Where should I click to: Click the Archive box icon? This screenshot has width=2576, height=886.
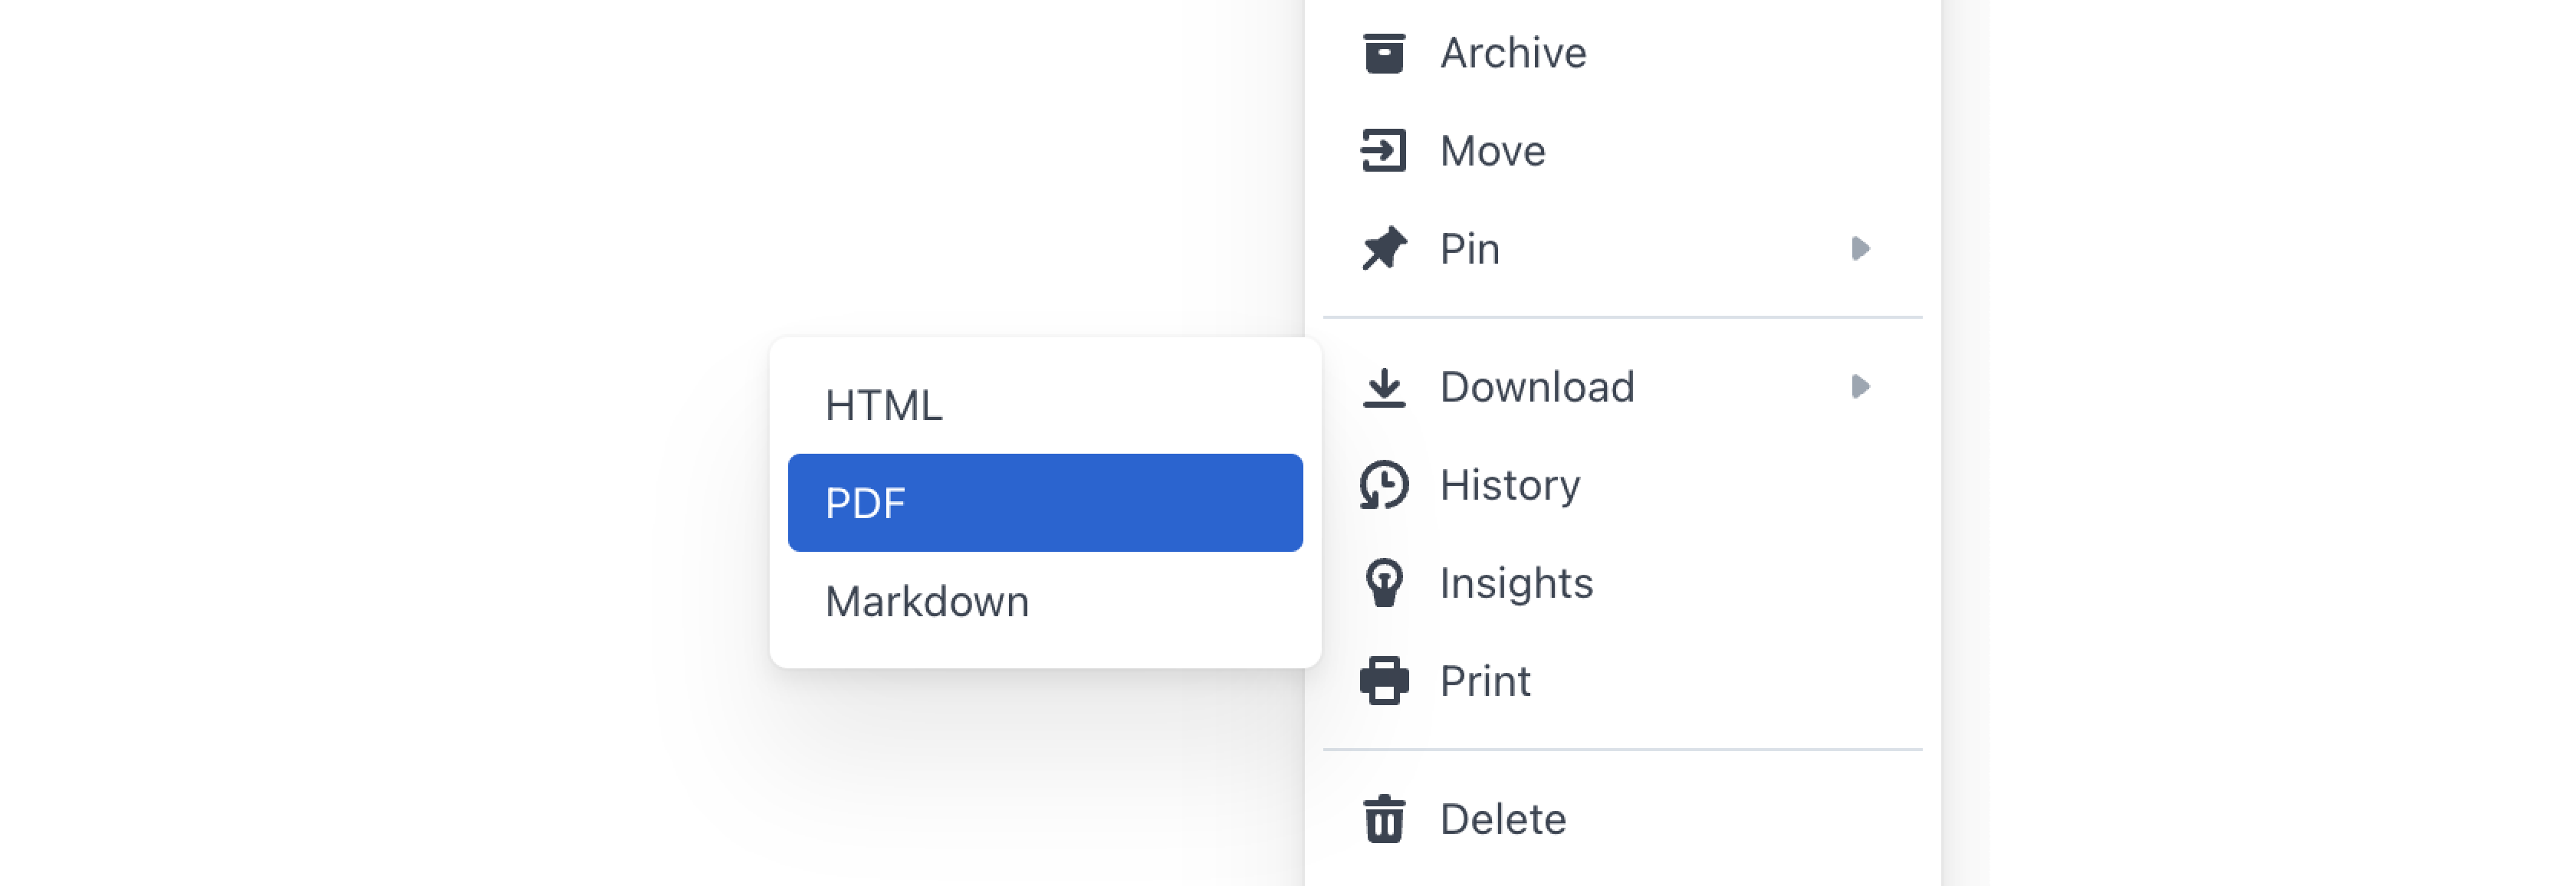pos(1385,52)
